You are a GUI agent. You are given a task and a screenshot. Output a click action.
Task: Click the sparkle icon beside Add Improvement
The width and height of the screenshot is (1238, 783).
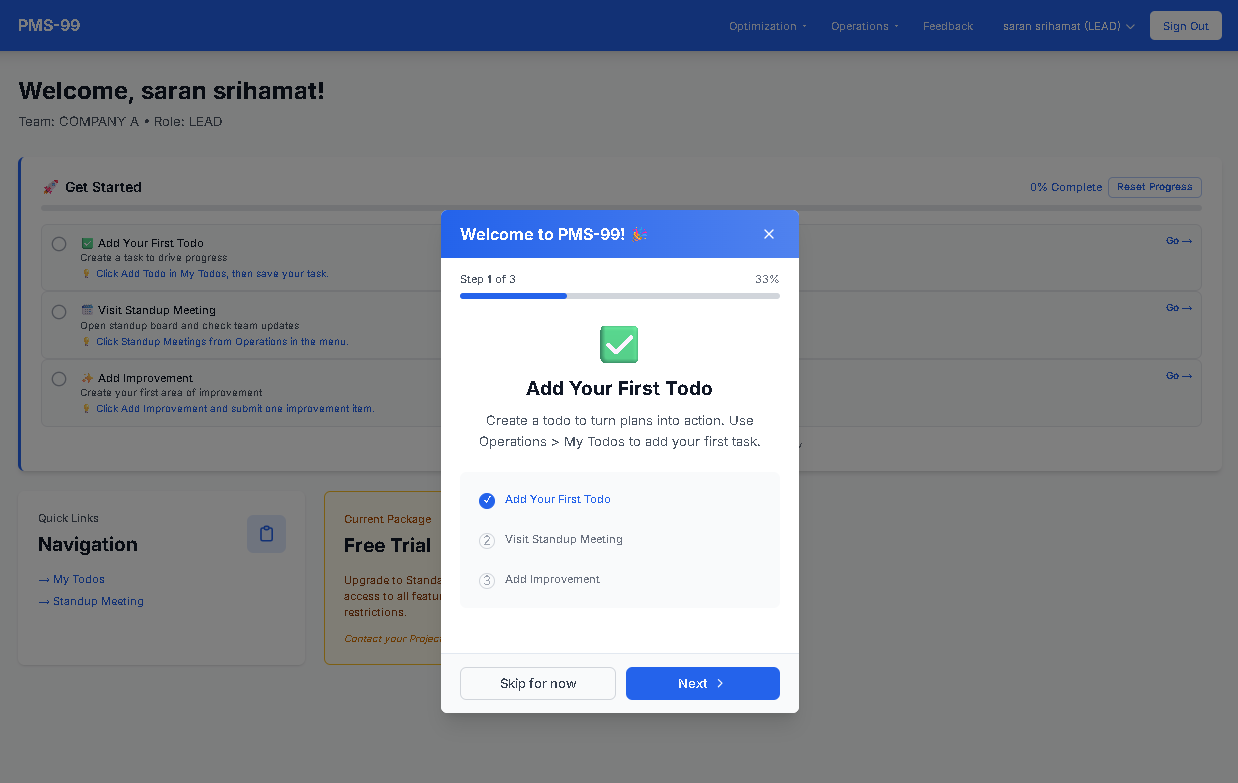pyautogui.click(x=87, y=378)
